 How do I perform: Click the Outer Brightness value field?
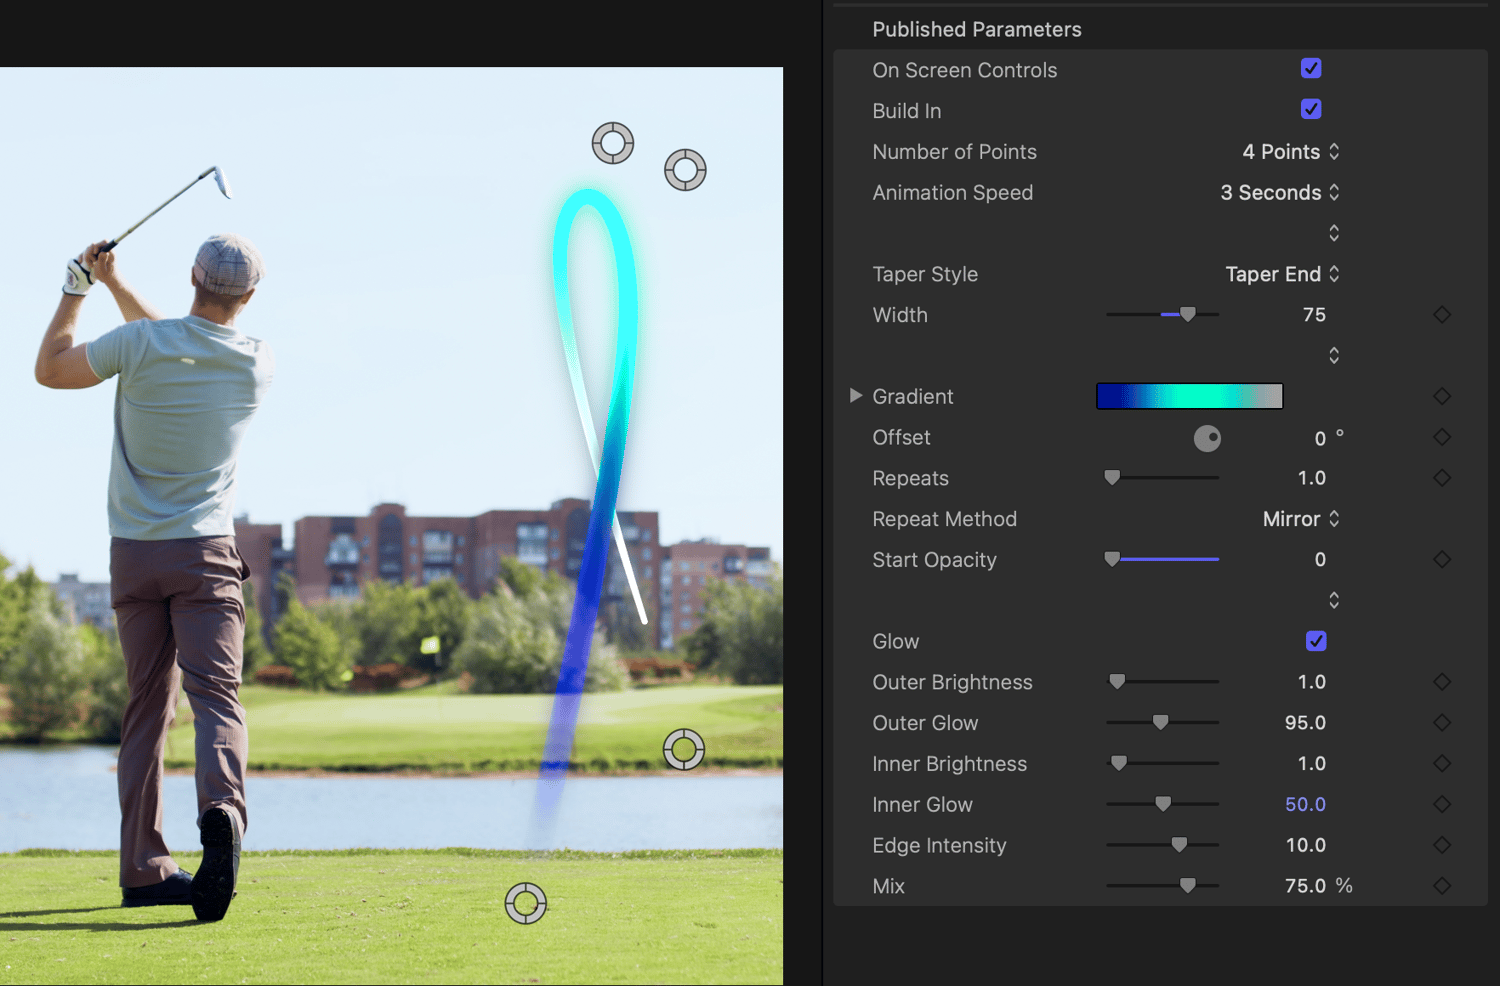1312,682
